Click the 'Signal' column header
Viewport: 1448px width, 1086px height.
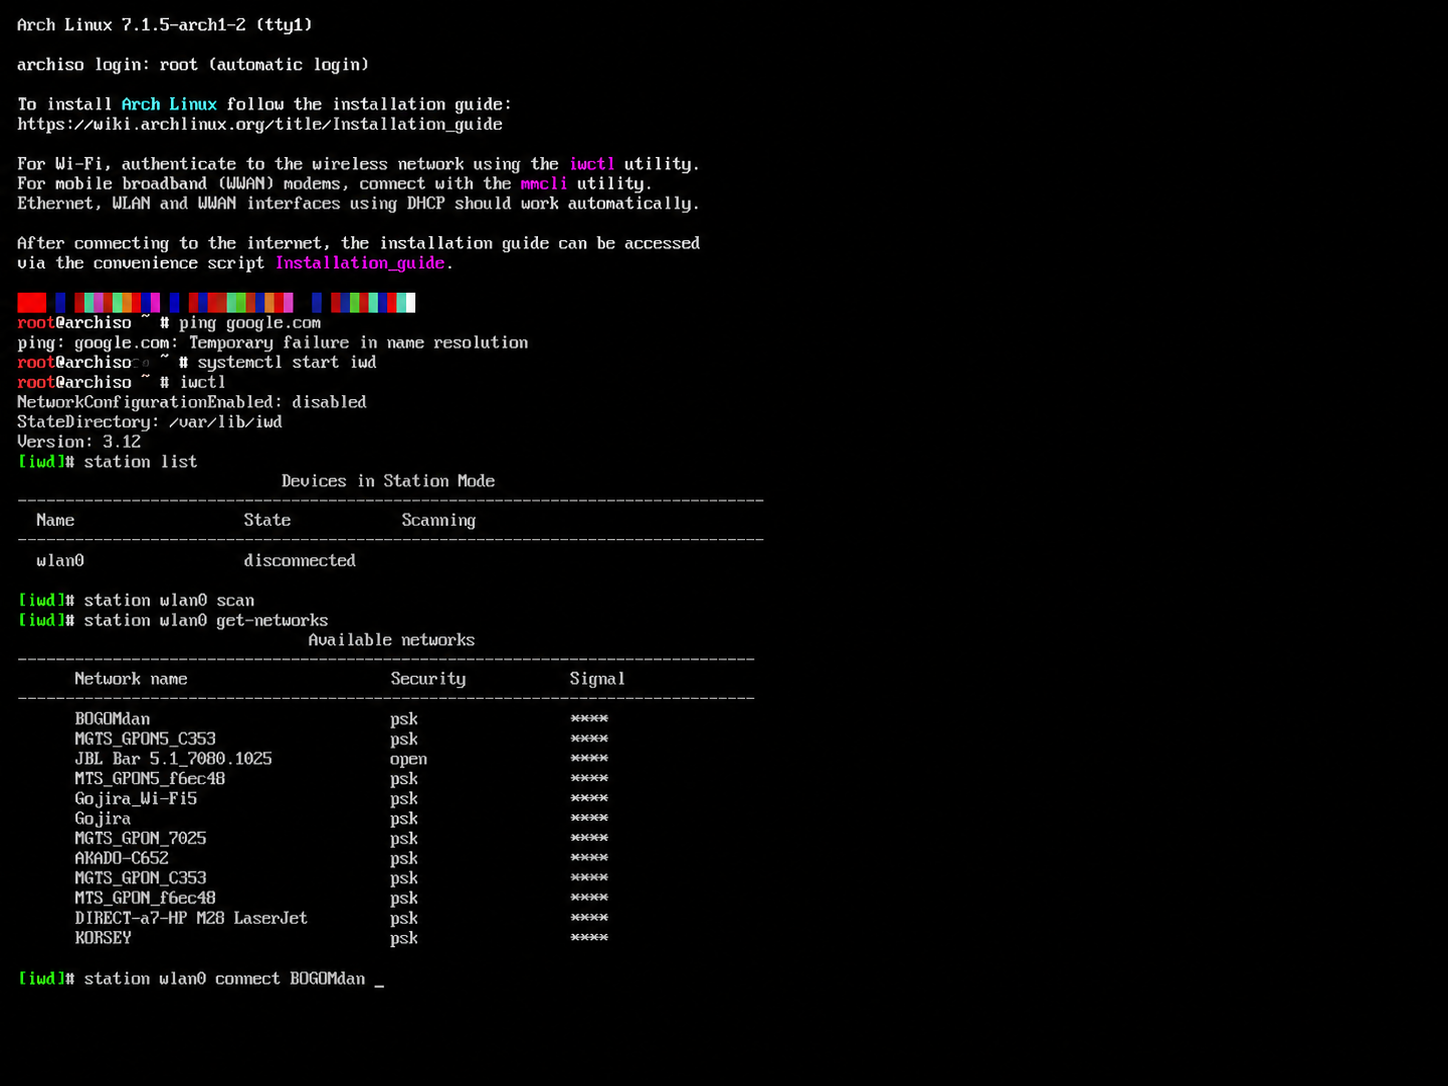point(597,680)
